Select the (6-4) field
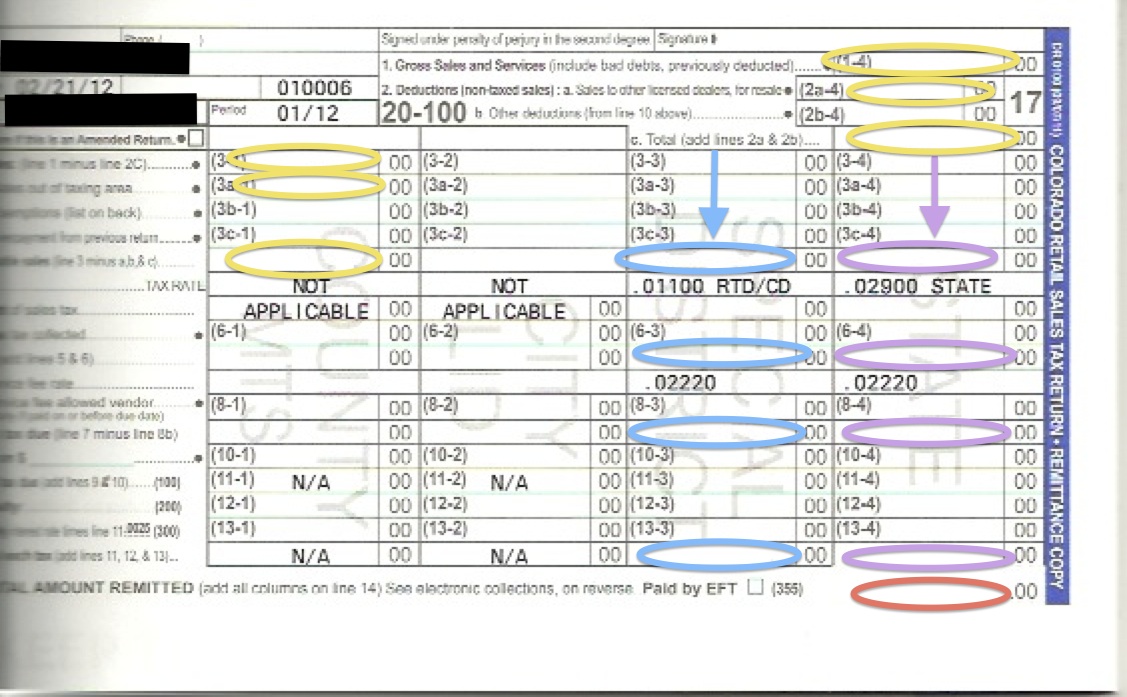Viewport: 1127px width, 697px height. 919,333
